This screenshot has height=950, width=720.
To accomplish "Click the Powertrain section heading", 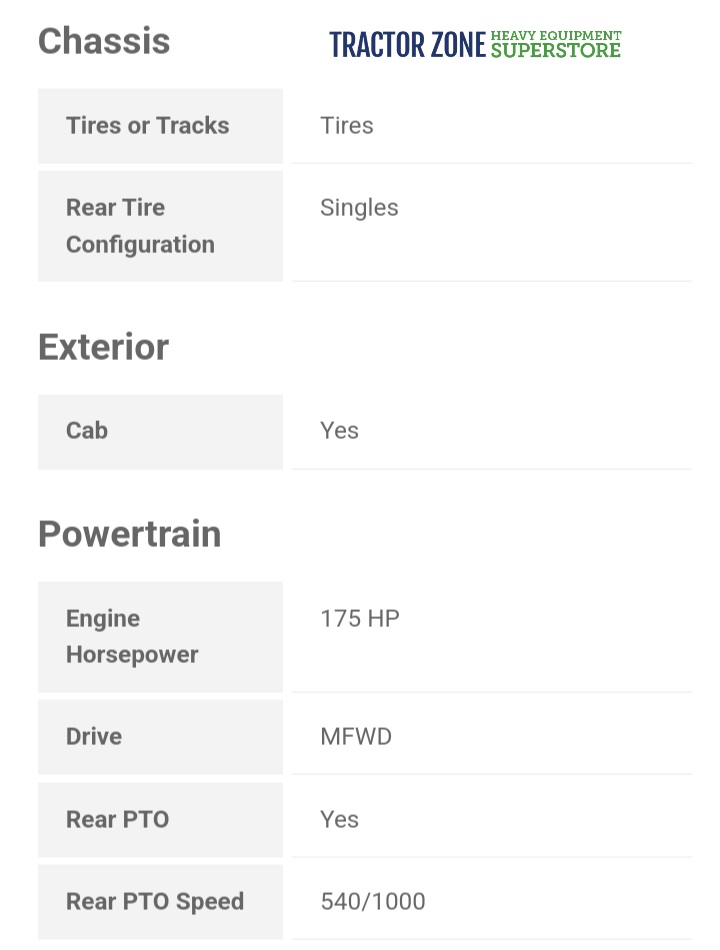I will (130, 534).
